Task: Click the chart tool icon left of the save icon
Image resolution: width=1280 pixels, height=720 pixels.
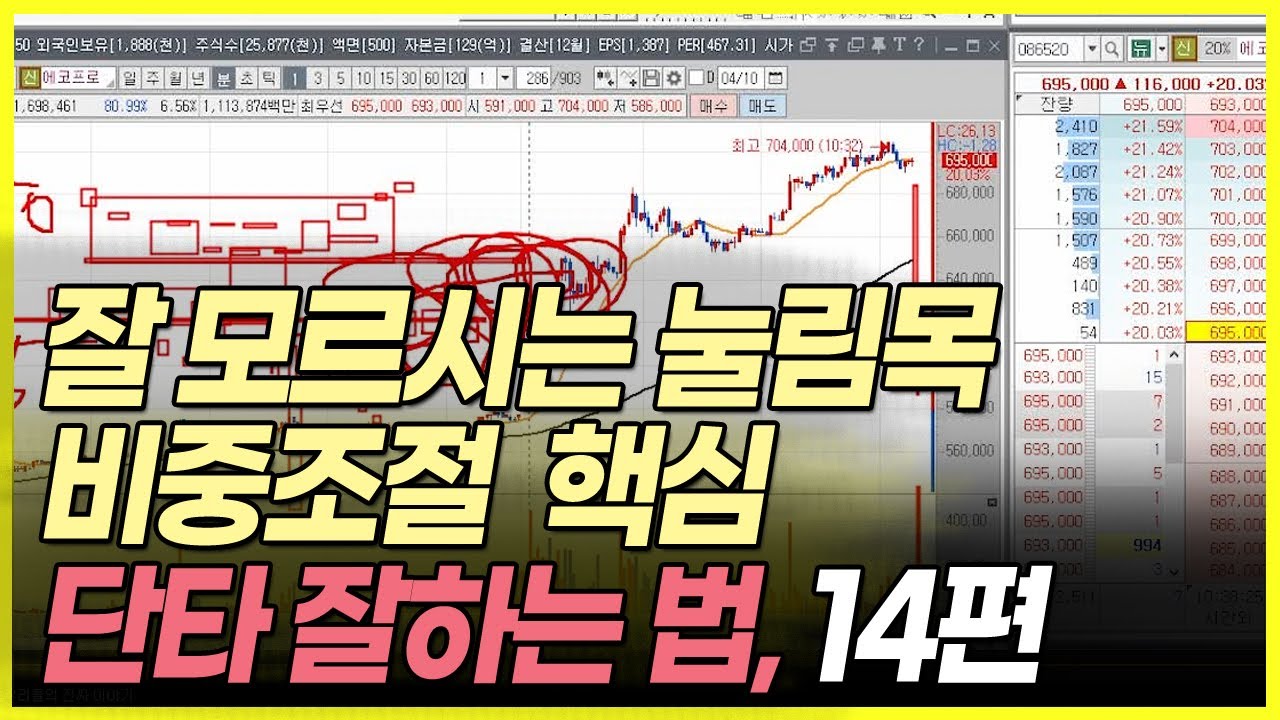Action: (629, 79)
